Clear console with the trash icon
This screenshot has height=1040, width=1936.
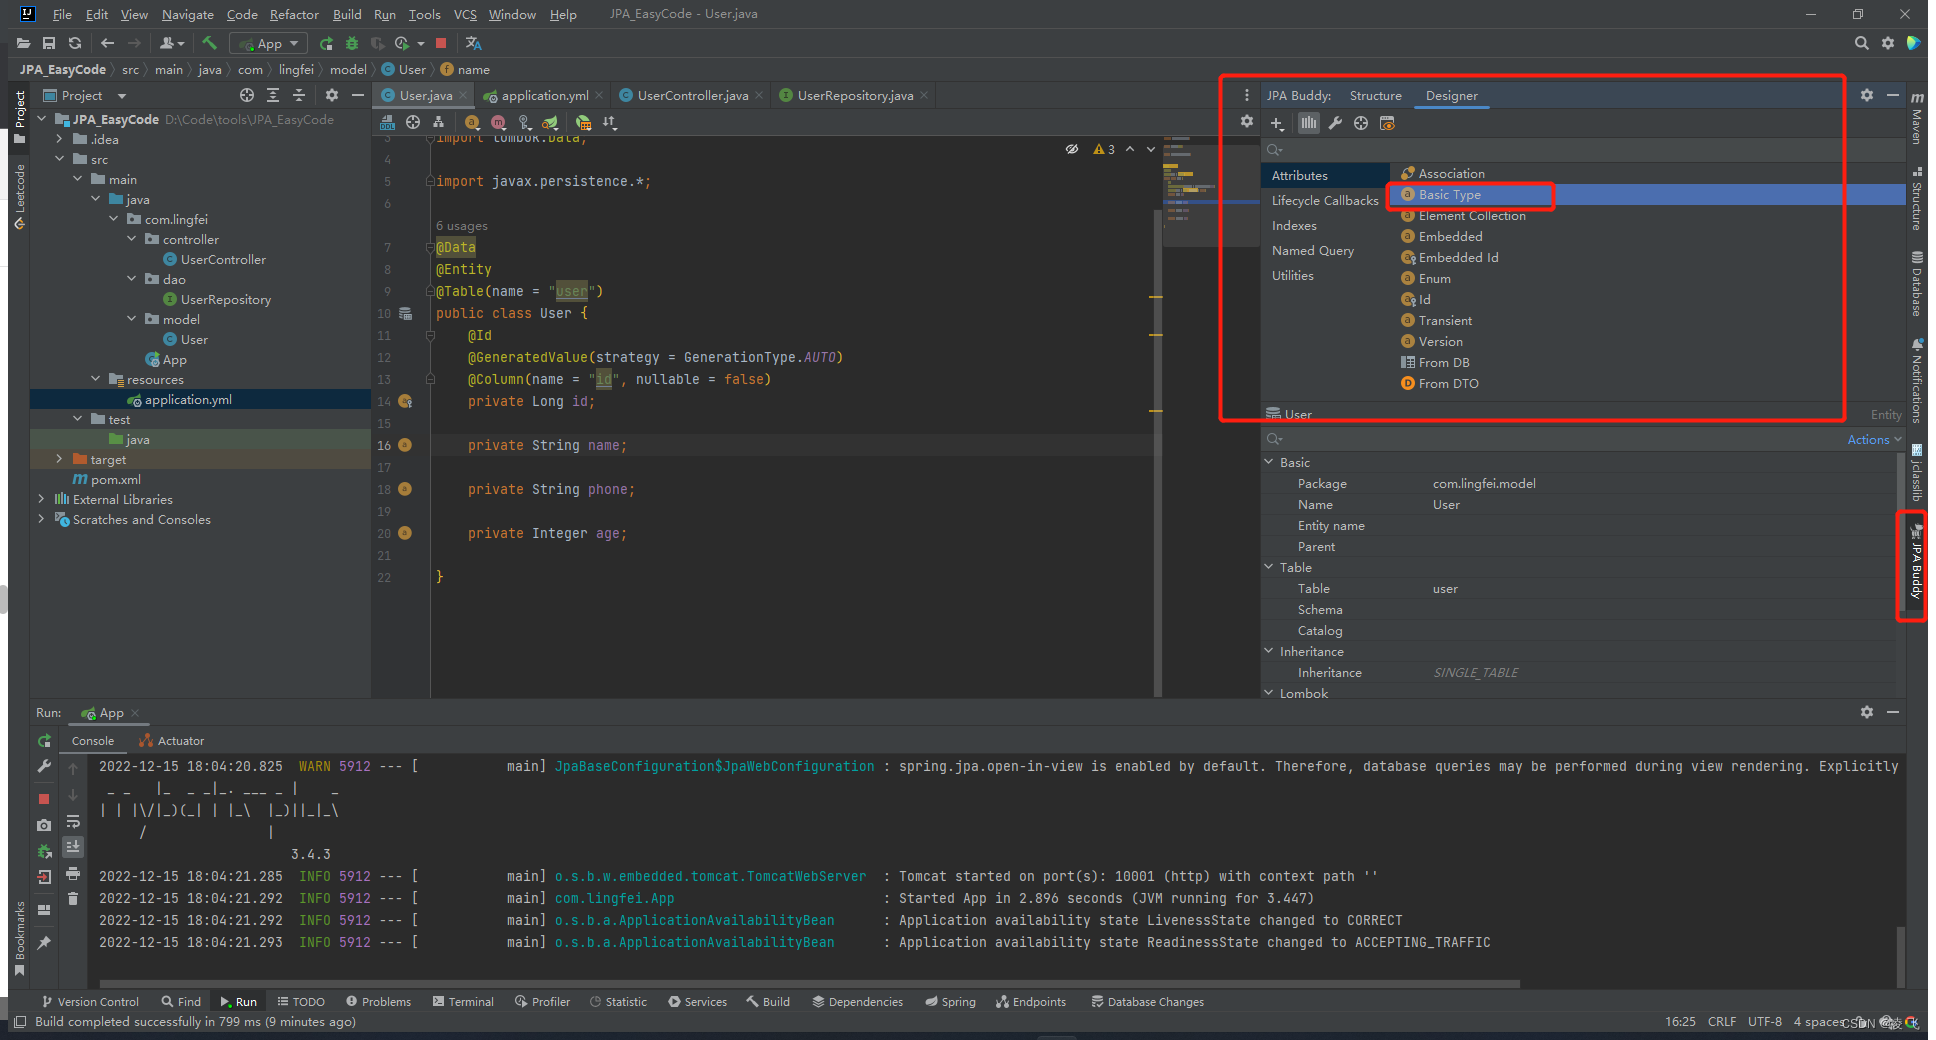click(x=73, y=899)
